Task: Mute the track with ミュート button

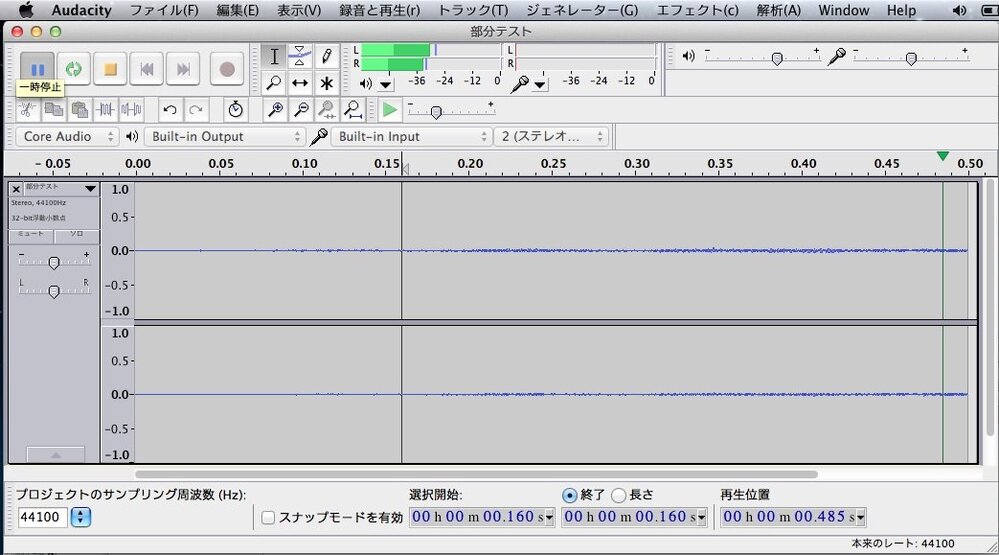Action: pos(31,236)
